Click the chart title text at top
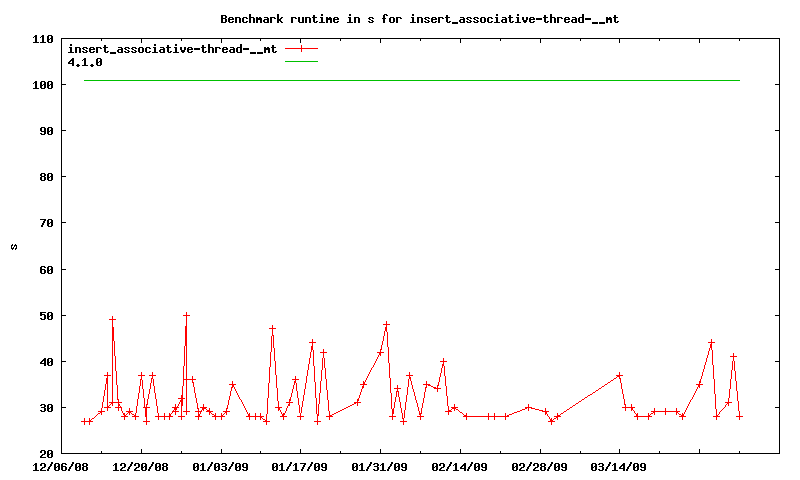Screen dimensions: 800x480 (426, 18)
